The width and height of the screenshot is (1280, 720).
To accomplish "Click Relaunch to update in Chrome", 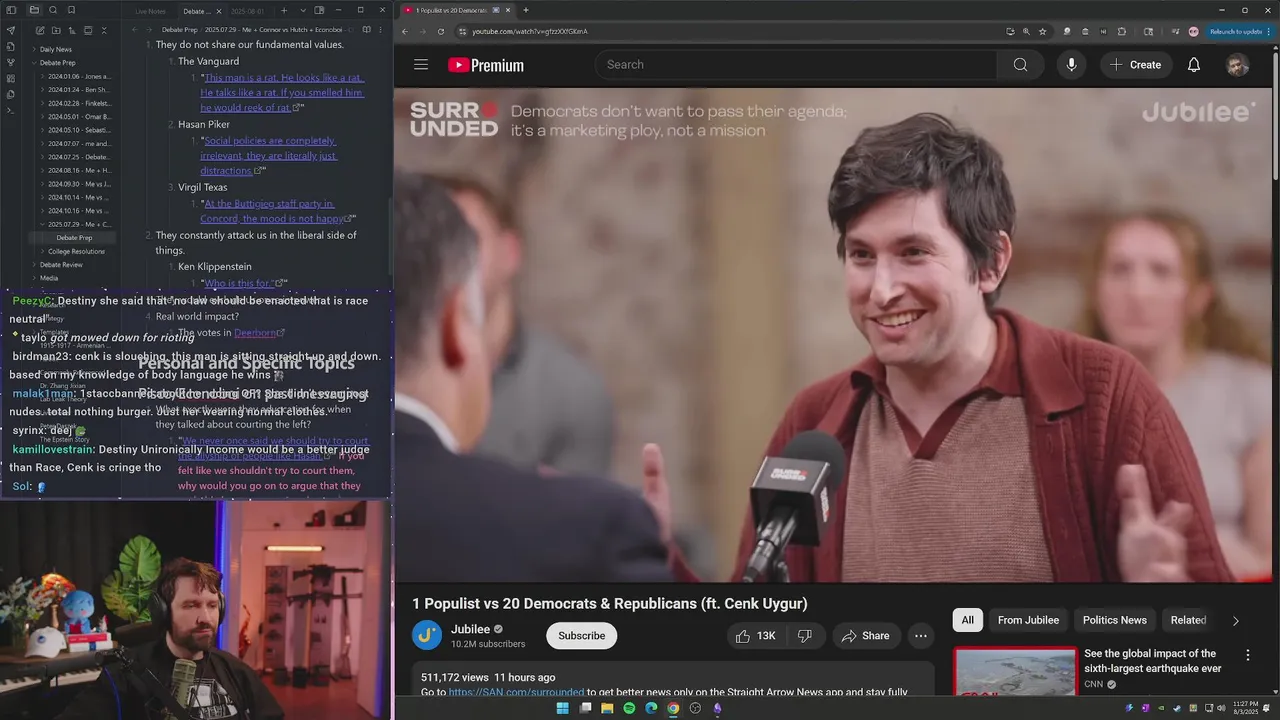I will pyautogui.click(x=1235, y=31).
